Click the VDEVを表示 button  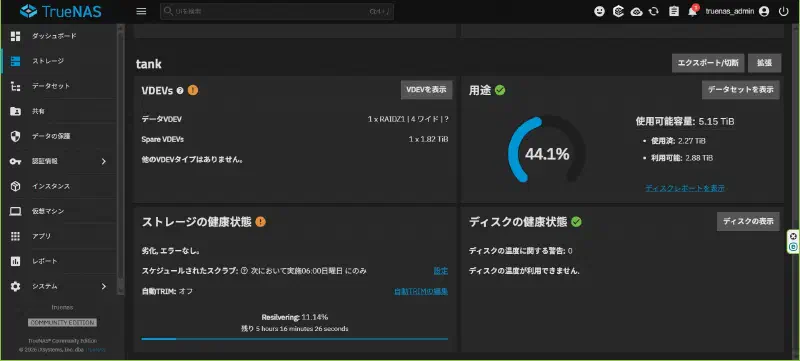click(x=426, y=90)
